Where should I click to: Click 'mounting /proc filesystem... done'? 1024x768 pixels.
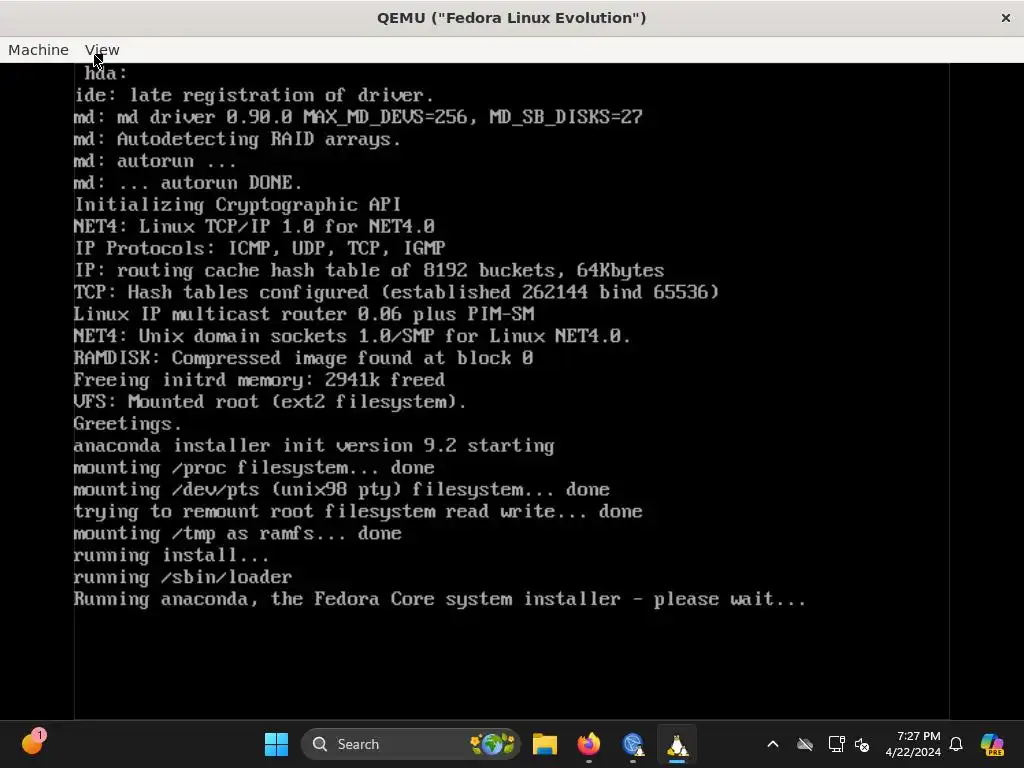coord(253,468)
